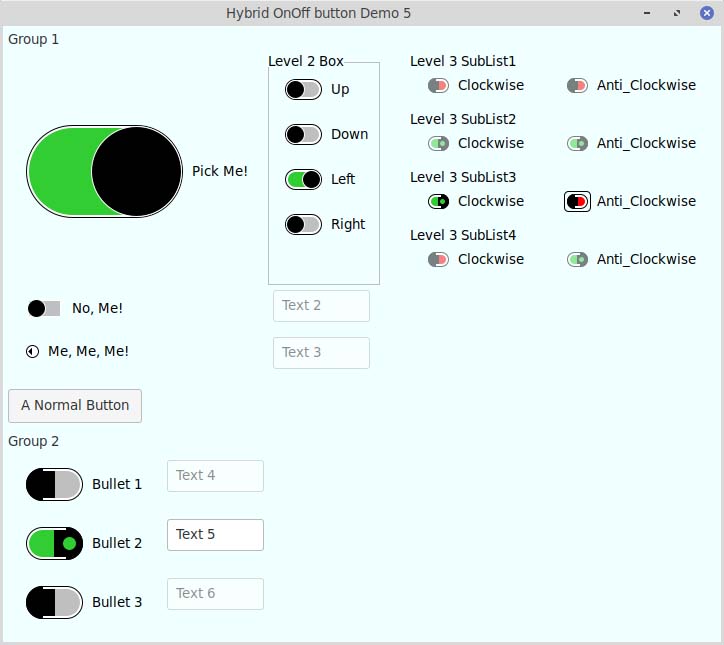Toggle SubList2 Clockwise switch

tap(438, 144)
